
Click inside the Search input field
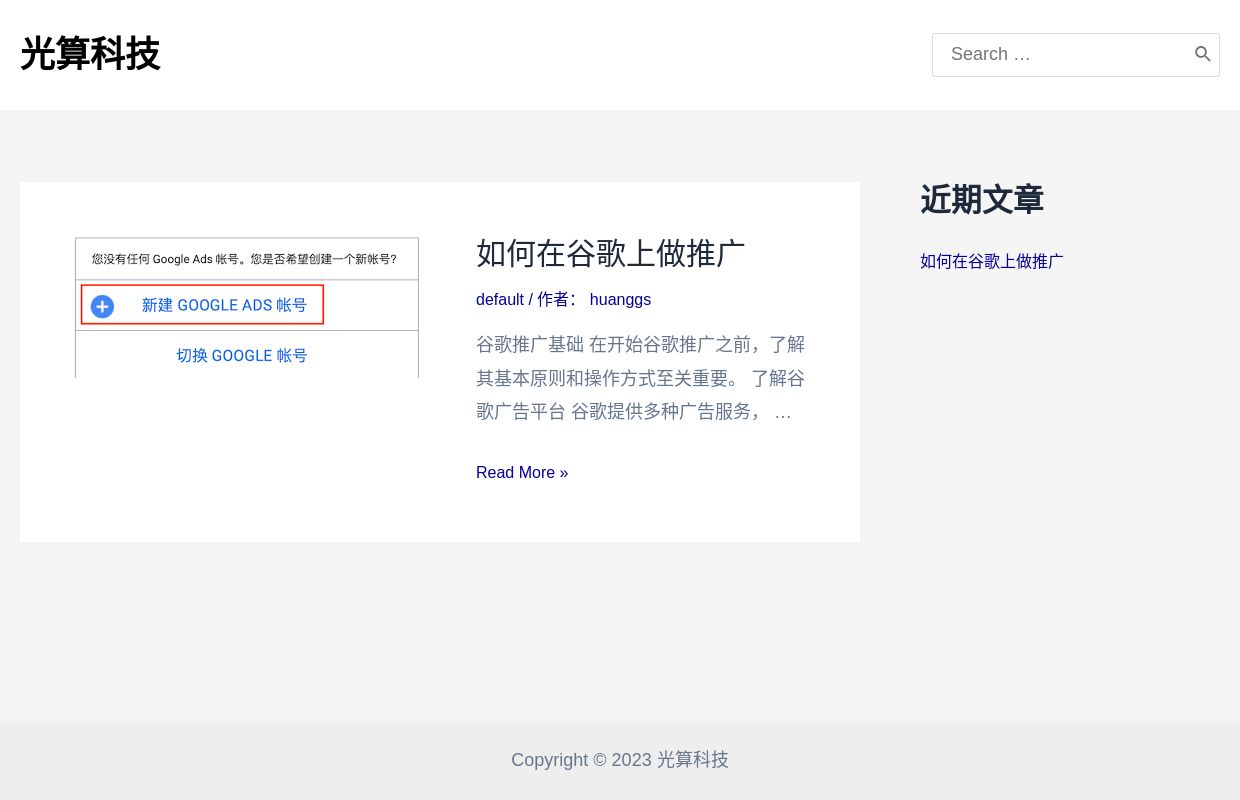pos(1060,54)
